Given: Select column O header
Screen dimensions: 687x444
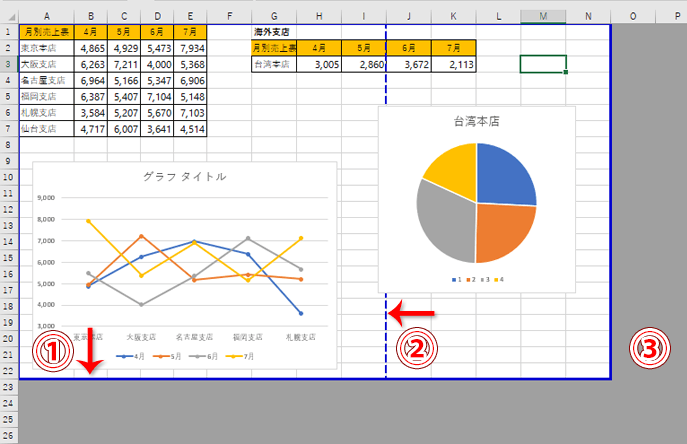Looking at the screenshot, I should click(633, 16).
